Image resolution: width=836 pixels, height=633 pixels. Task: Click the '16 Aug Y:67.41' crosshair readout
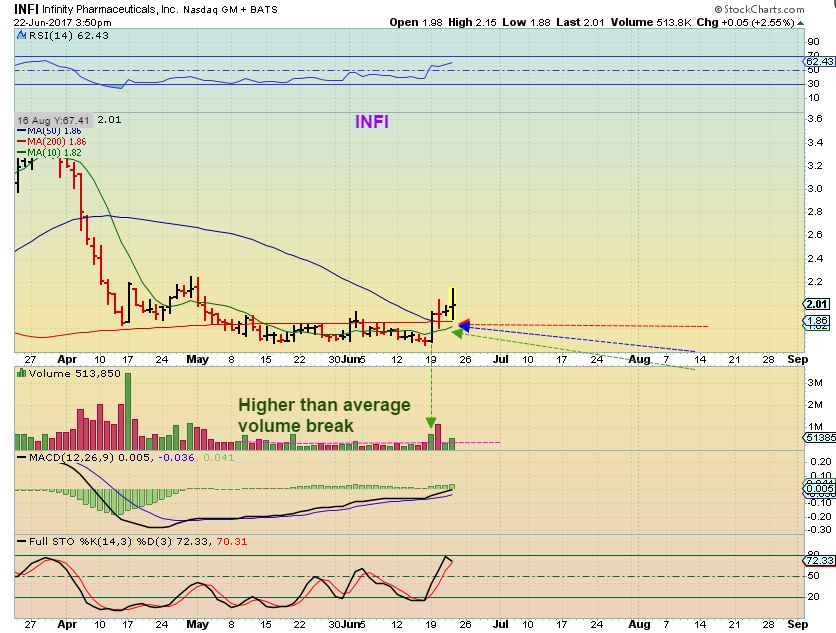click(53, 120)
